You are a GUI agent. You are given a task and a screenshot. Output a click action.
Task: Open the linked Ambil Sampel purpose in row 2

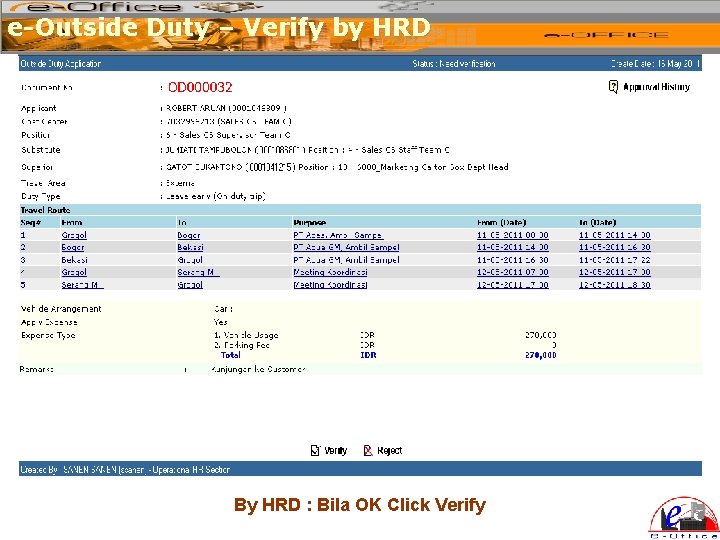point(346,247)
